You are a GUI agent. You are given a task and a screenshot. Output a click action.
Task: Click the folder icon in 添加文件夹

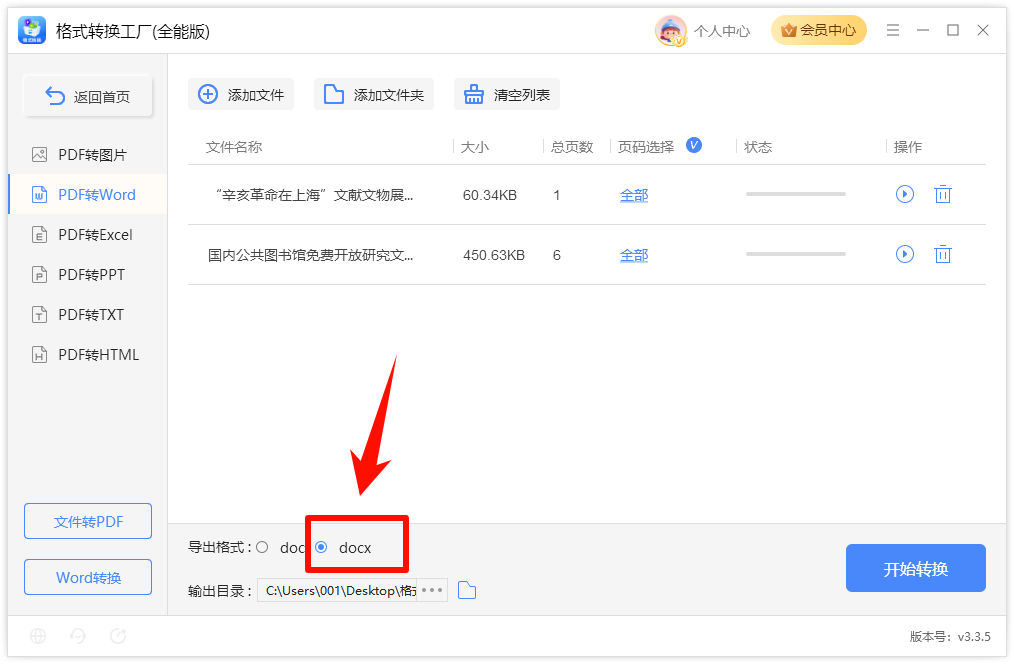pyautogui.click(x=334, y=94)
